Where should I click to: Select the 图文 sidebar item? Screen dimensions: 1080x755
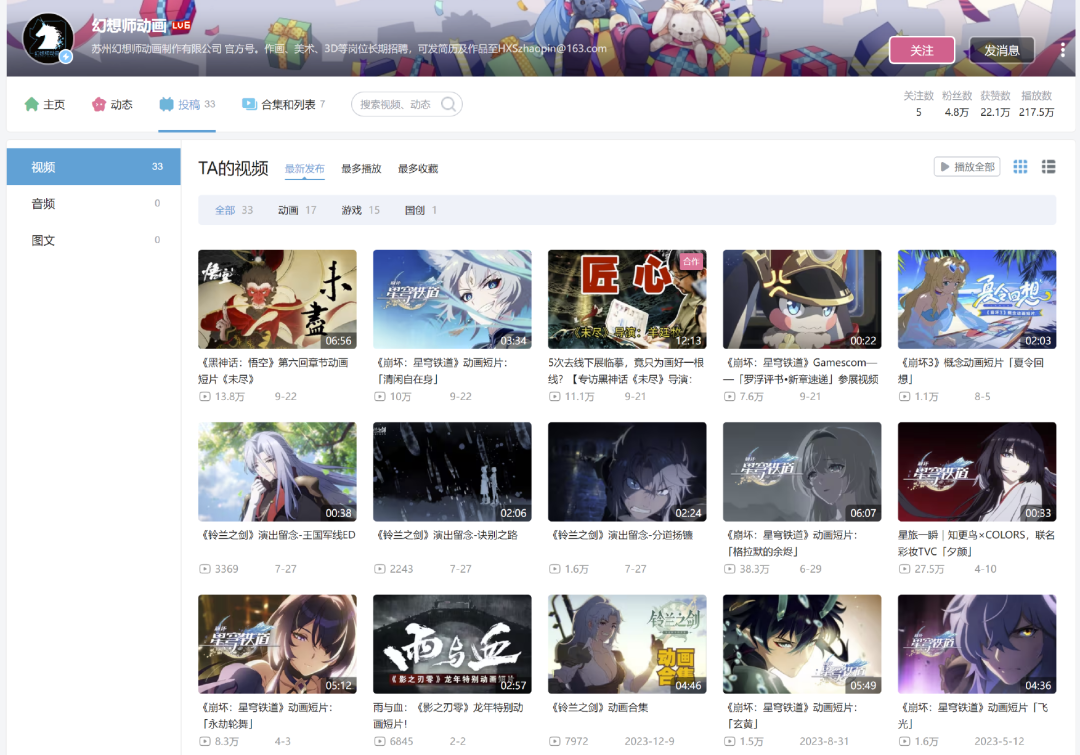[x=94, y=240]
